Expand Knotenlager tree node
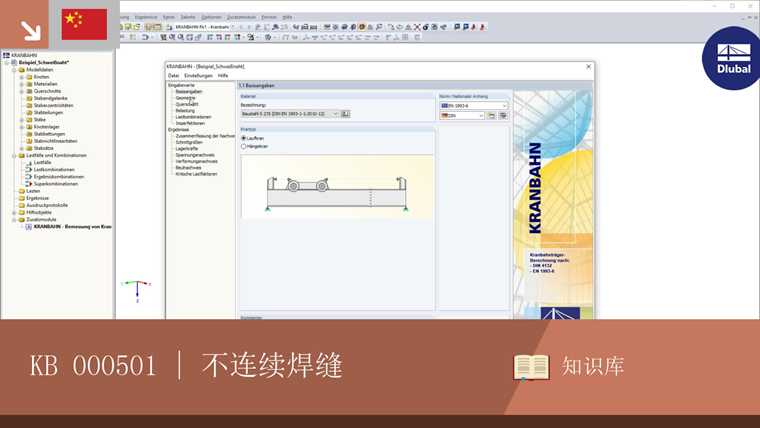This screenshot has height=428, width=760. (x=21, y=127)
